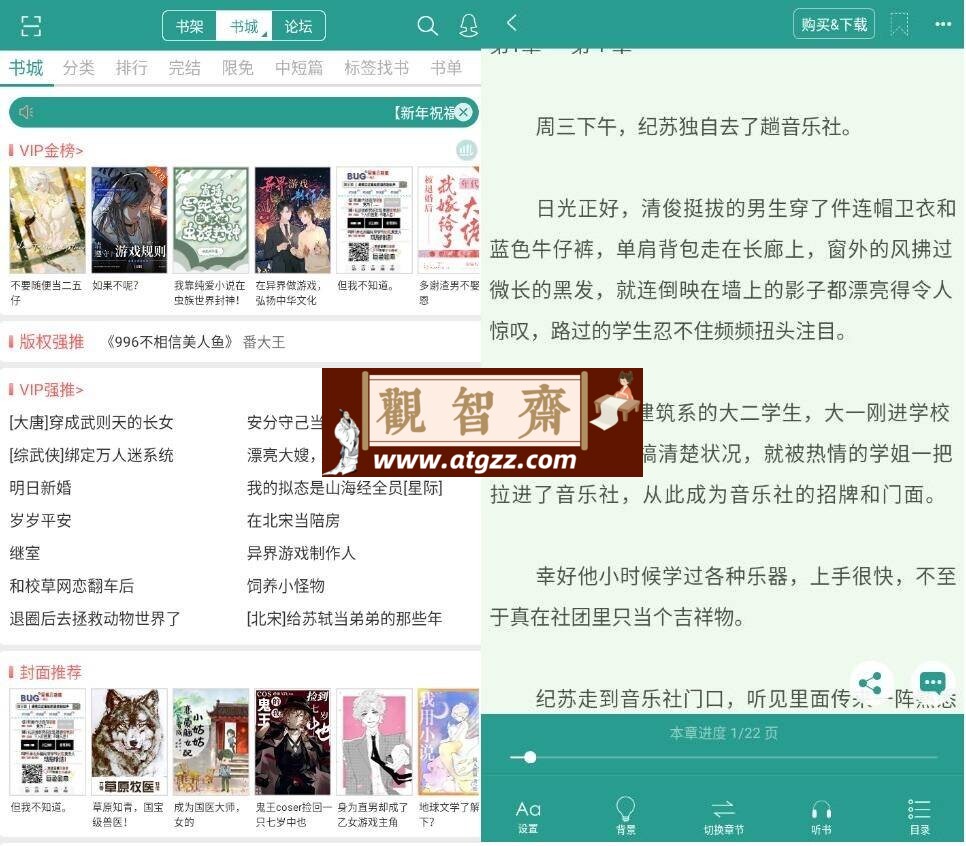Viewport: 966px width, 846px height.
Task: Expand VIP强推 section header
Action: coord(51,389)
